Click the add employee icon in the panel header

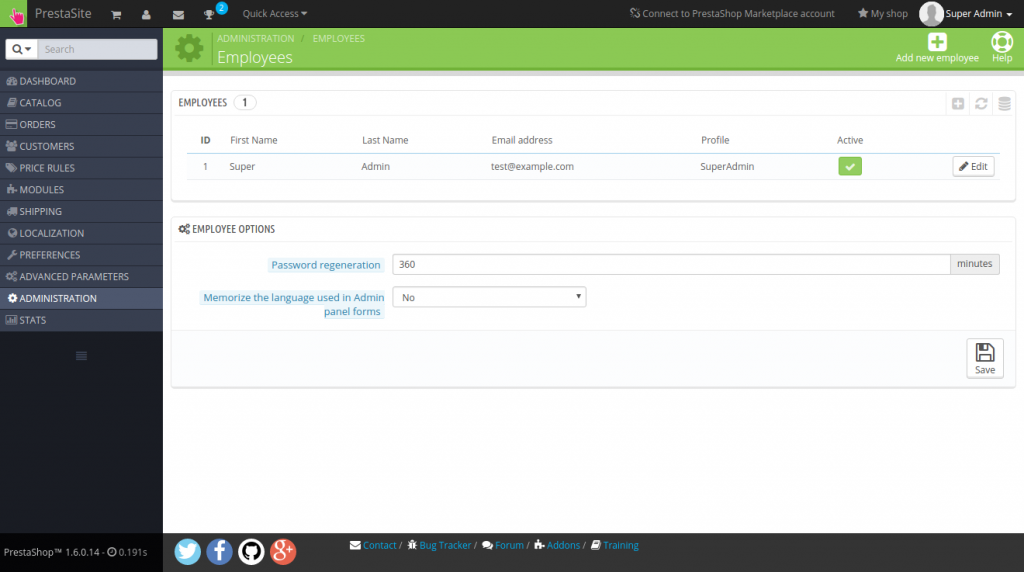(x=958, y=104)
